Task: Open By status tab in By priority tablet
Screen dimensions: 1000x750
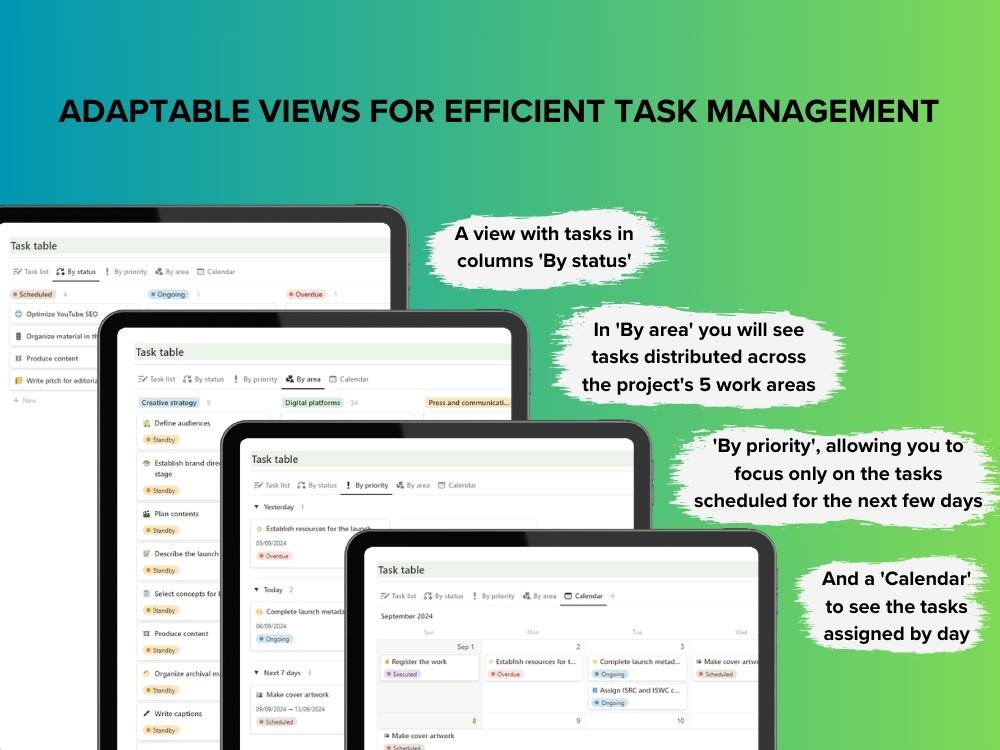Action: tap(317, 485)
